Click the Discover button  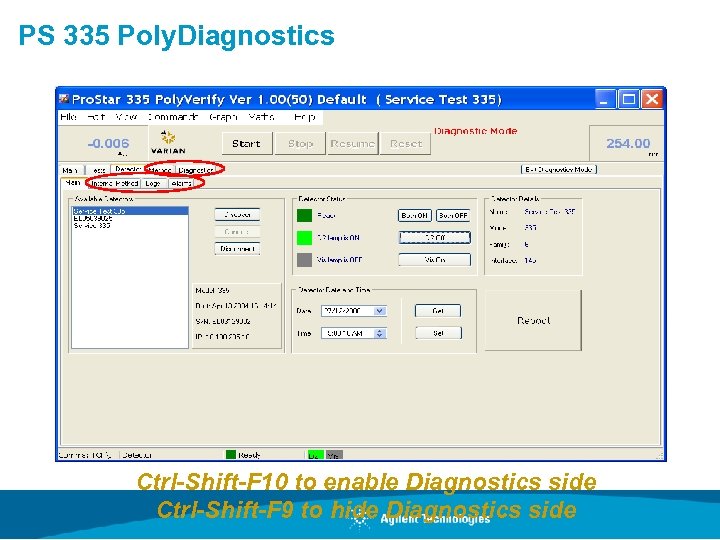point(237,214)
